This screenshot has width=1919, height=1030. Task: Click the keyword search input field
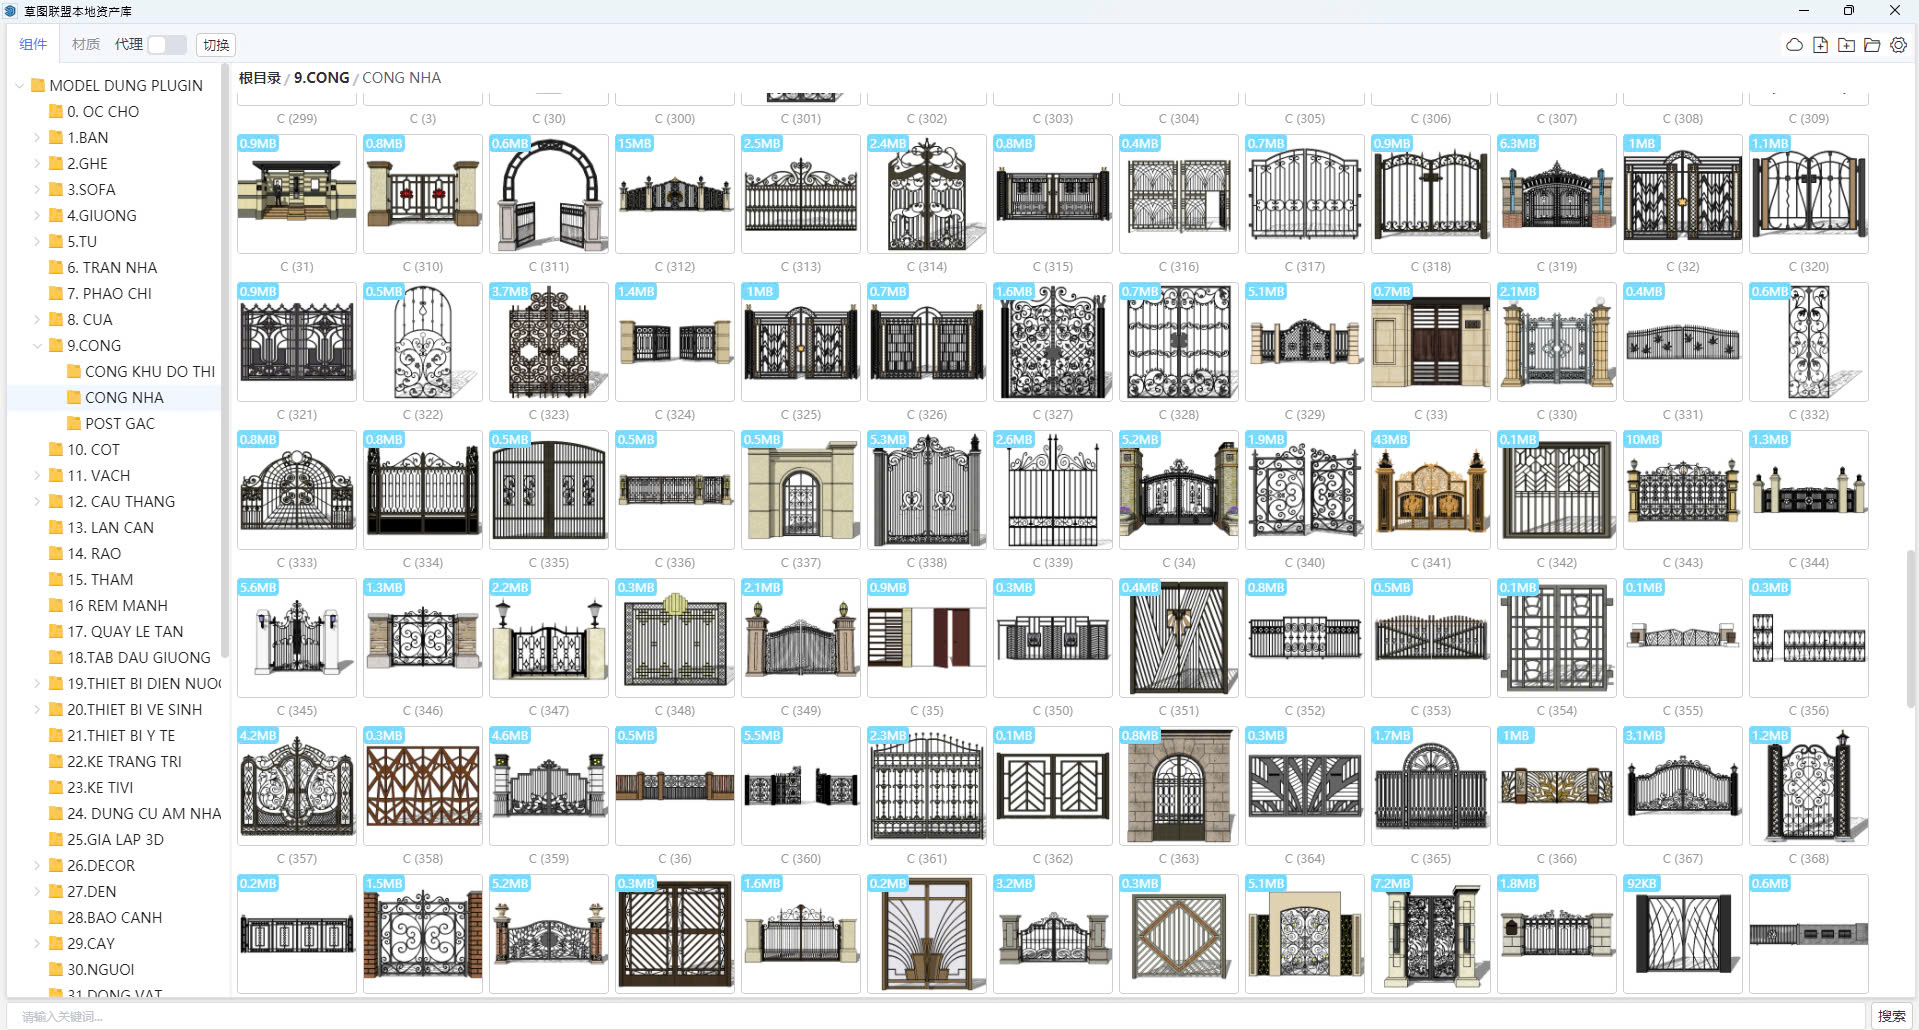(936, 1016)
